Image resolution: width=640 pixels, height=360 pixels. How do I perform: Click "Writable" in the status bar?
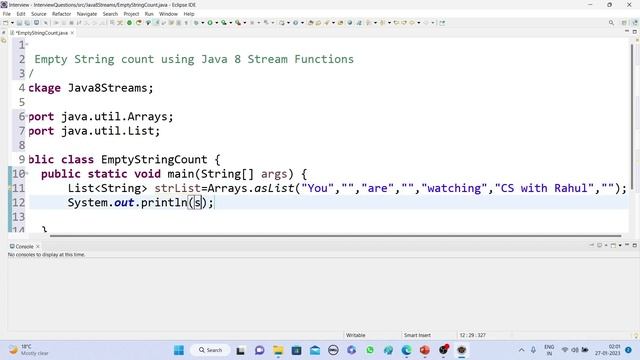pos(356,335)
